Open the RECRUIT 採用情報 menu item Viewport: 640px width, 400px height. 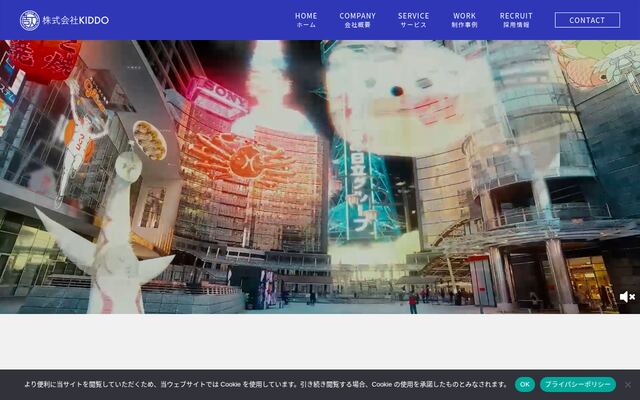pos(516,20)
